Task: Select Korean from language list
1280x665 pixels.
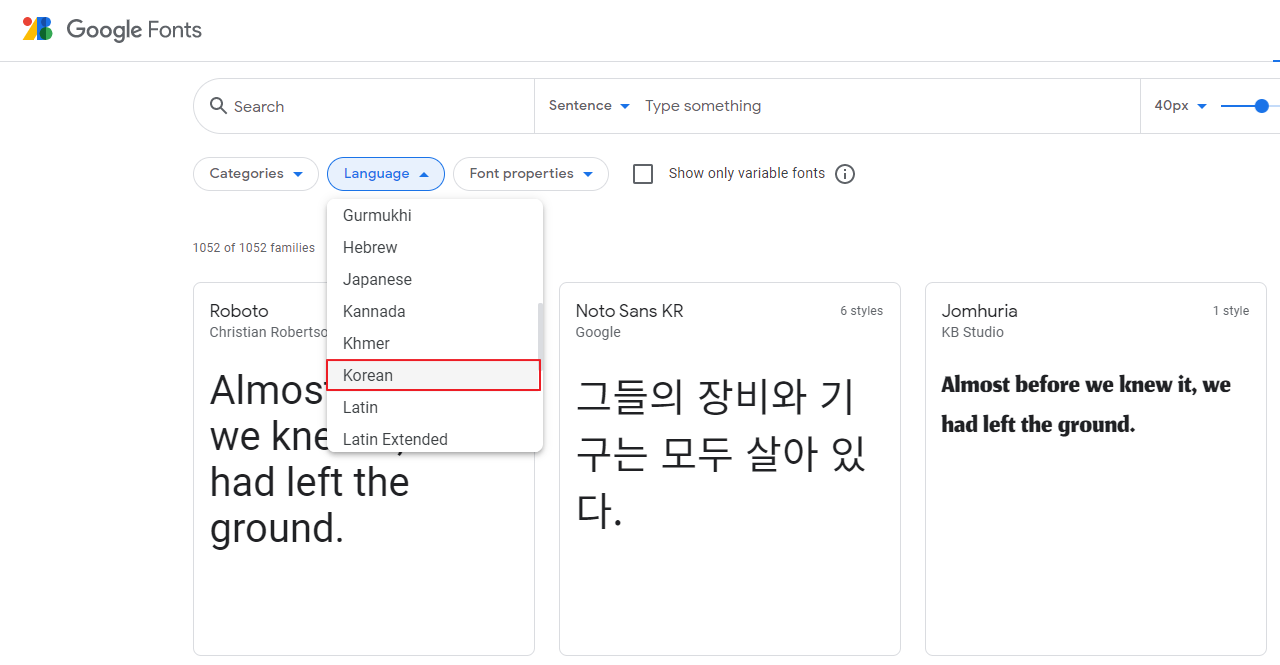Action: (x=434, y=375)
